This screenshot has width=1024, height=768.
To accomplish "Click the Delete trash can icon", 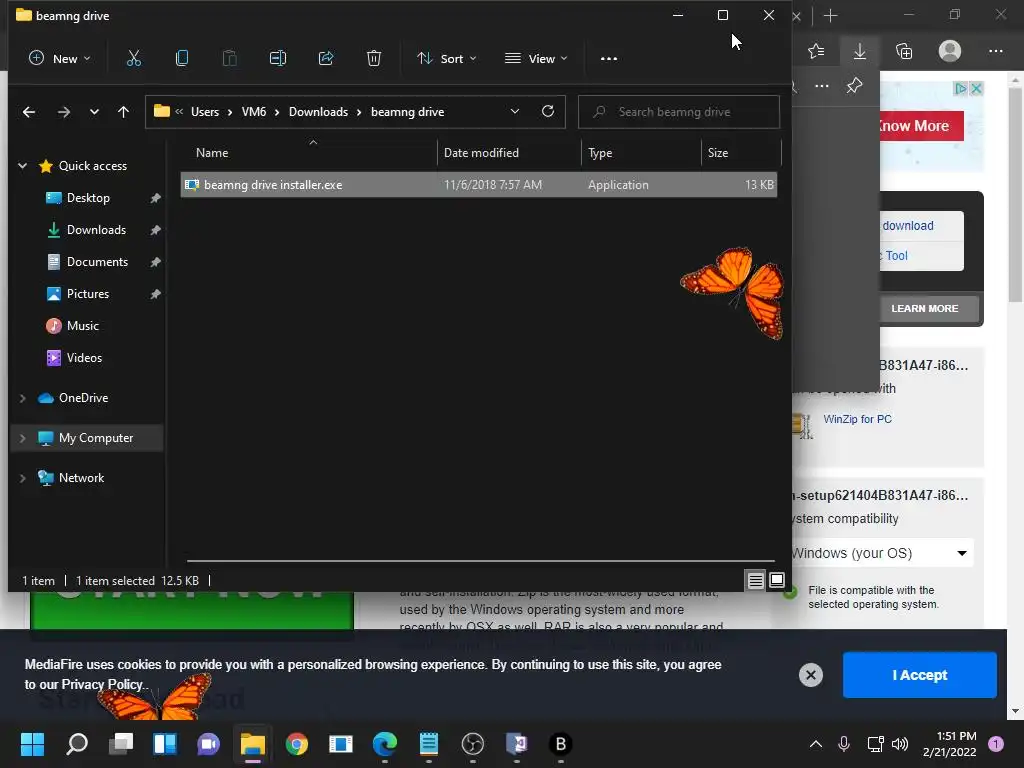I will pyautogui.click(x=374, y=58).
